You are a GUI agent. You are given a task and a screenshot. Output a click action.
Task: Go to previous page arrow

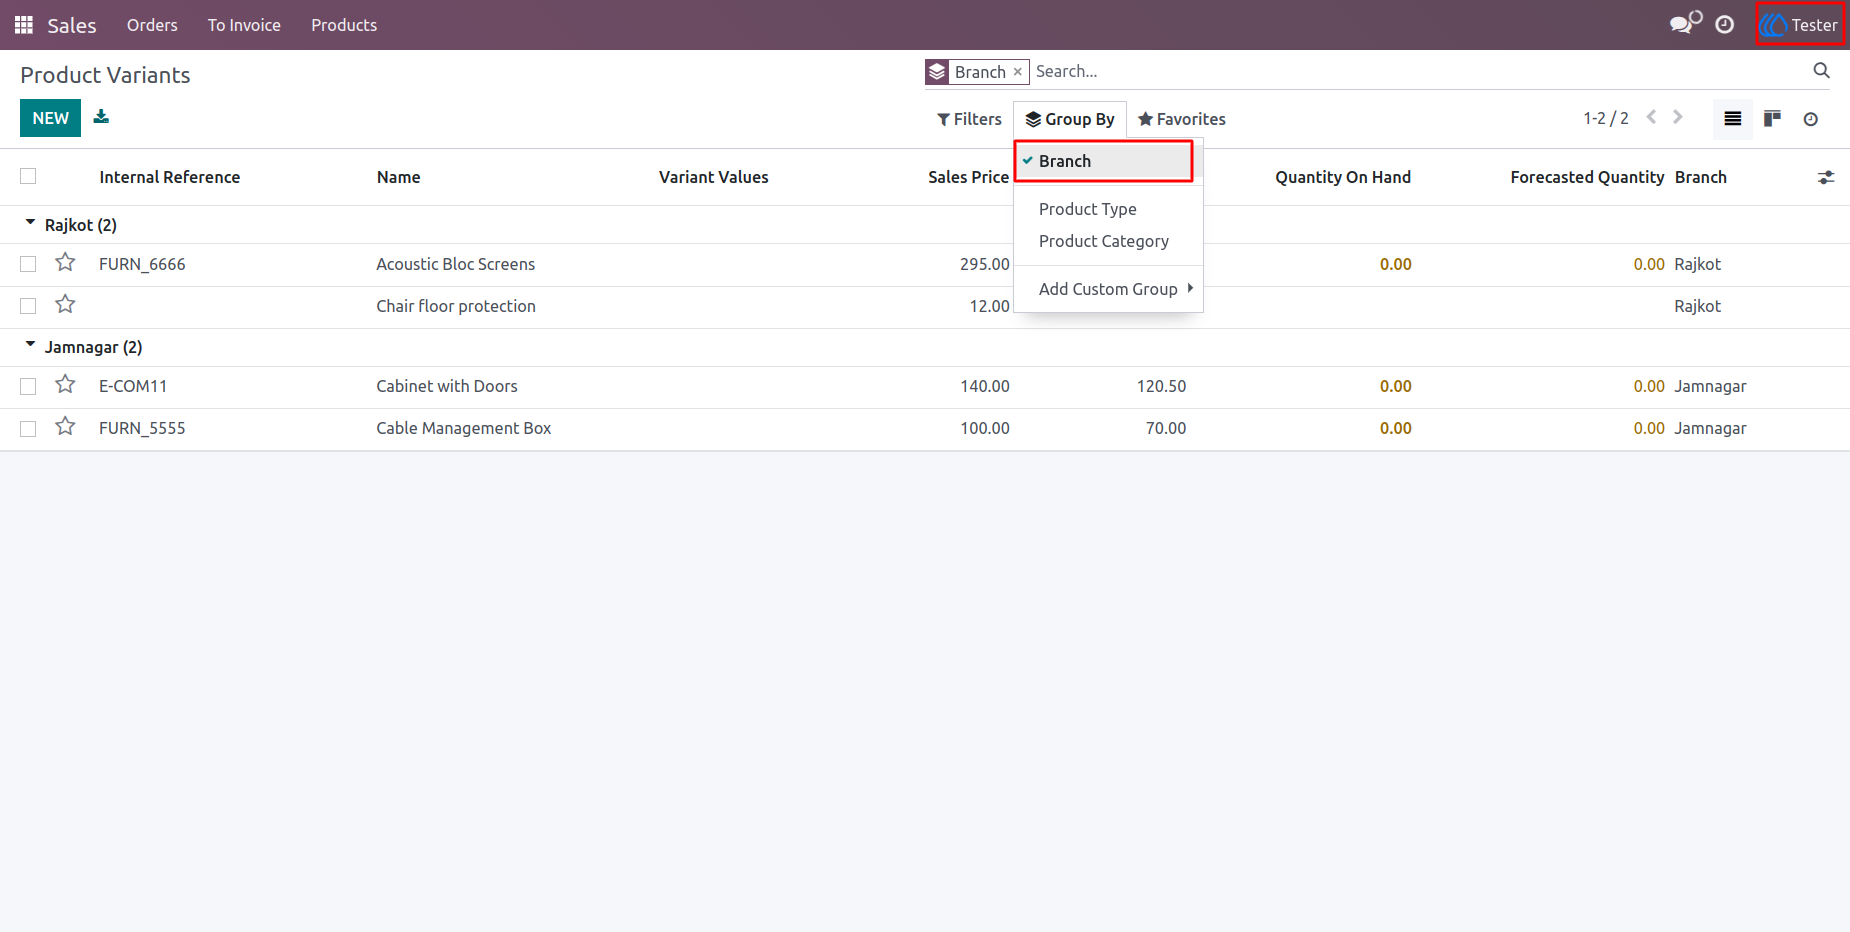1652,118
